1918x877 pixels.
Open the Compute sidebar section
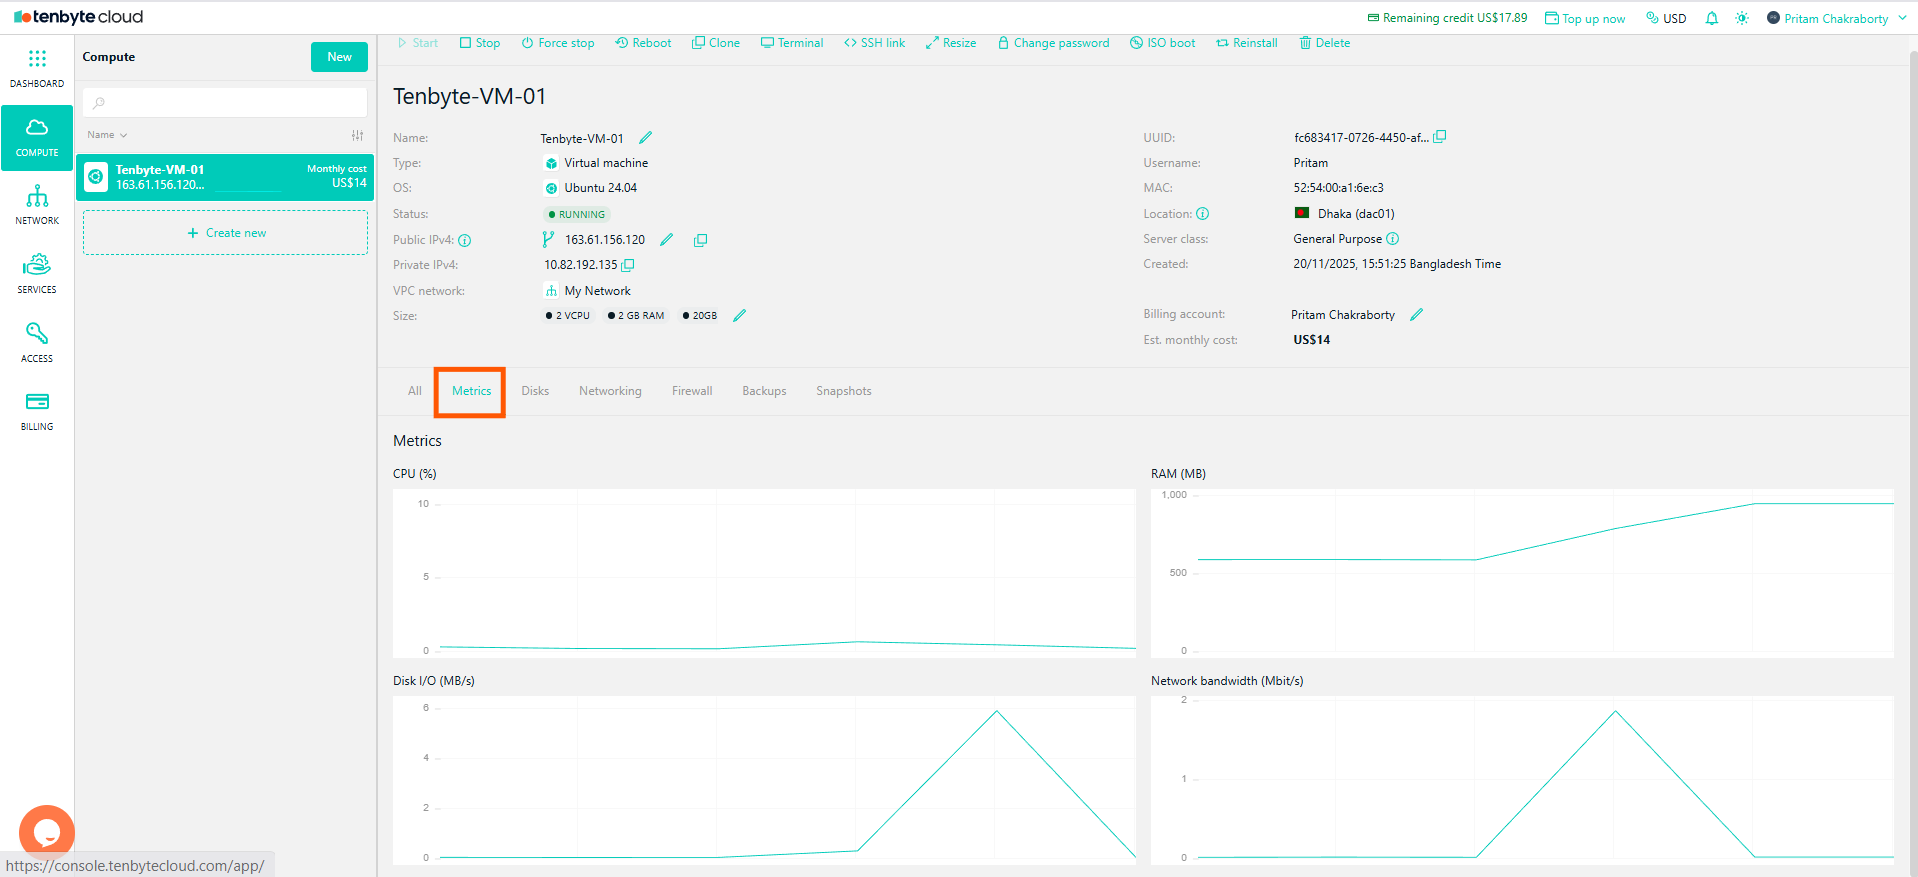coord(37,138)
